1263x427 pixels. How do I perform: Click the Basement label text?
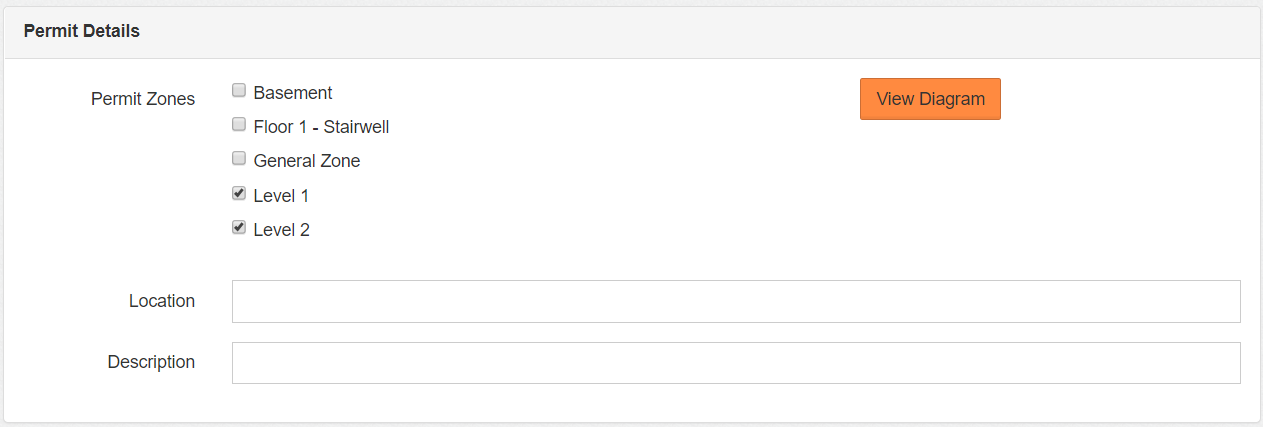coord(293,93)
